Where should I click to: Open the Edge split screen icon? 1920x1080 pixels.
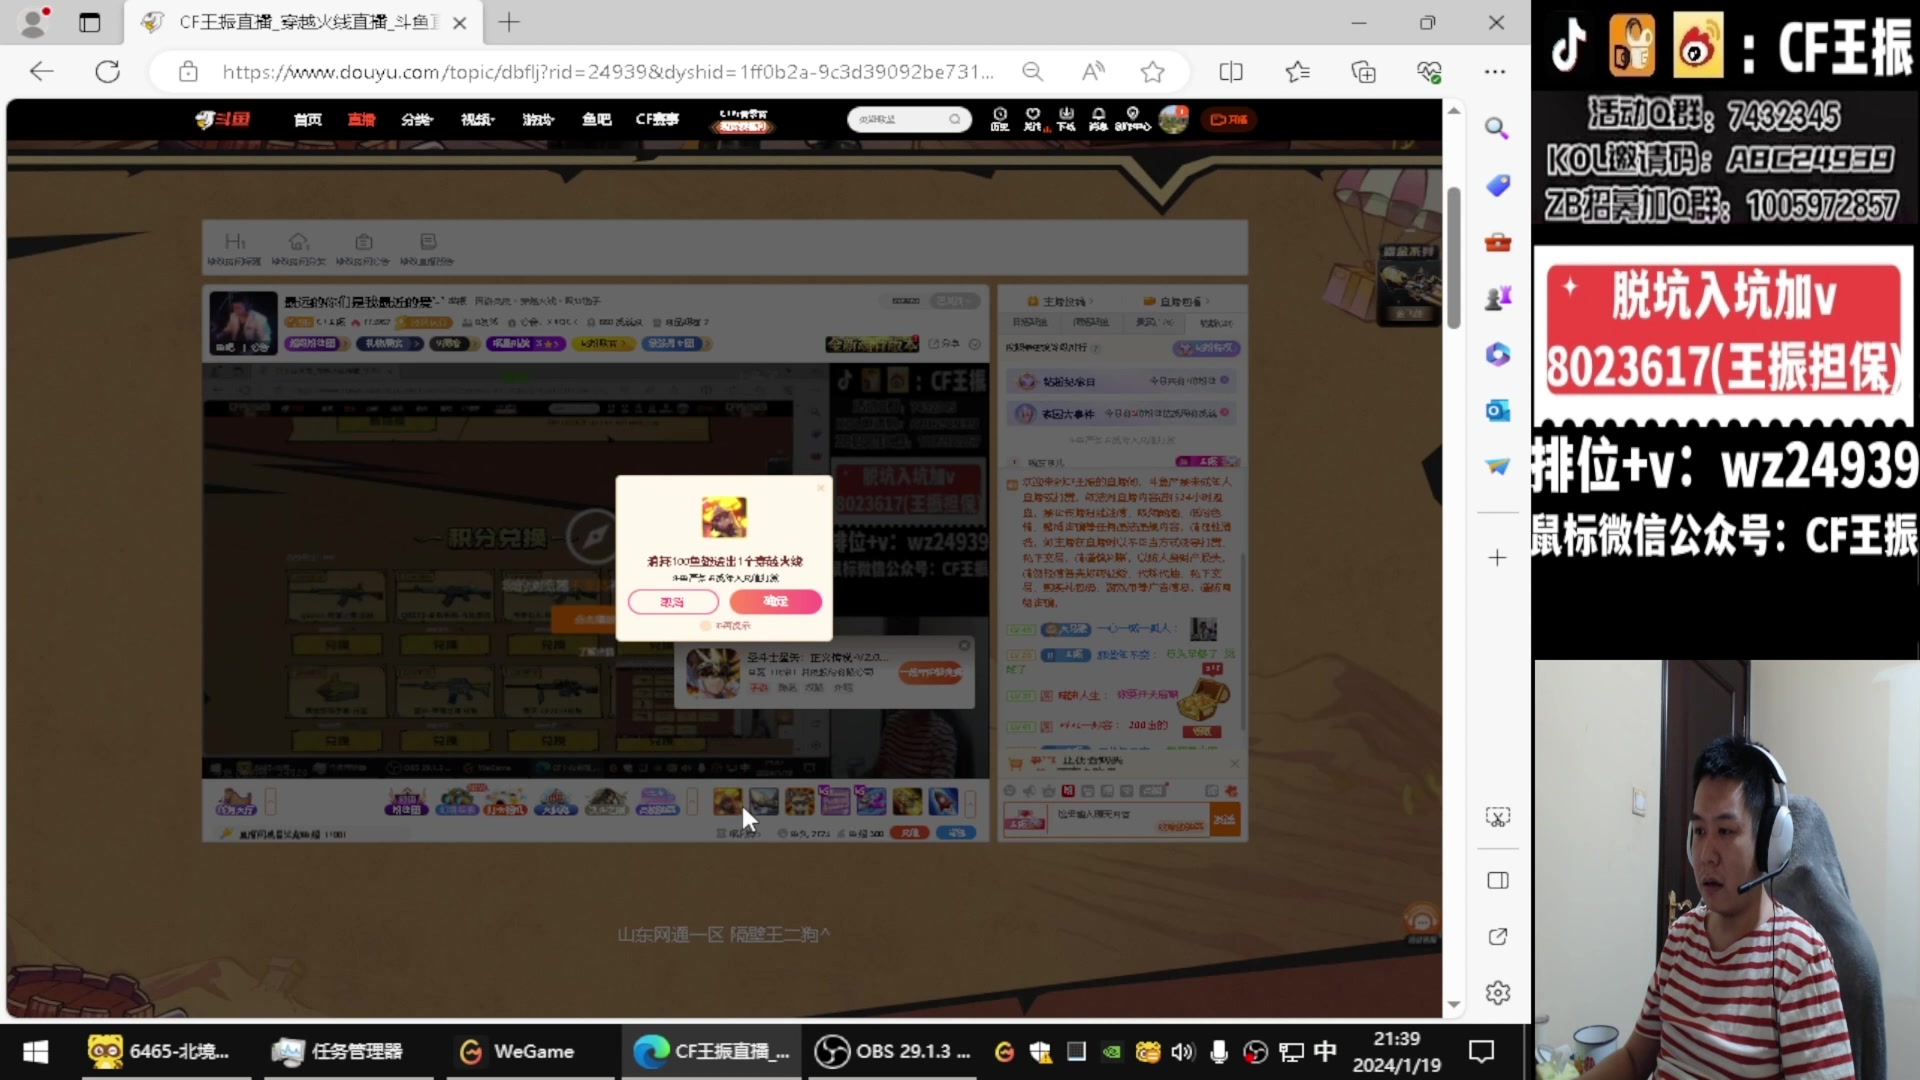(1231, 72)
